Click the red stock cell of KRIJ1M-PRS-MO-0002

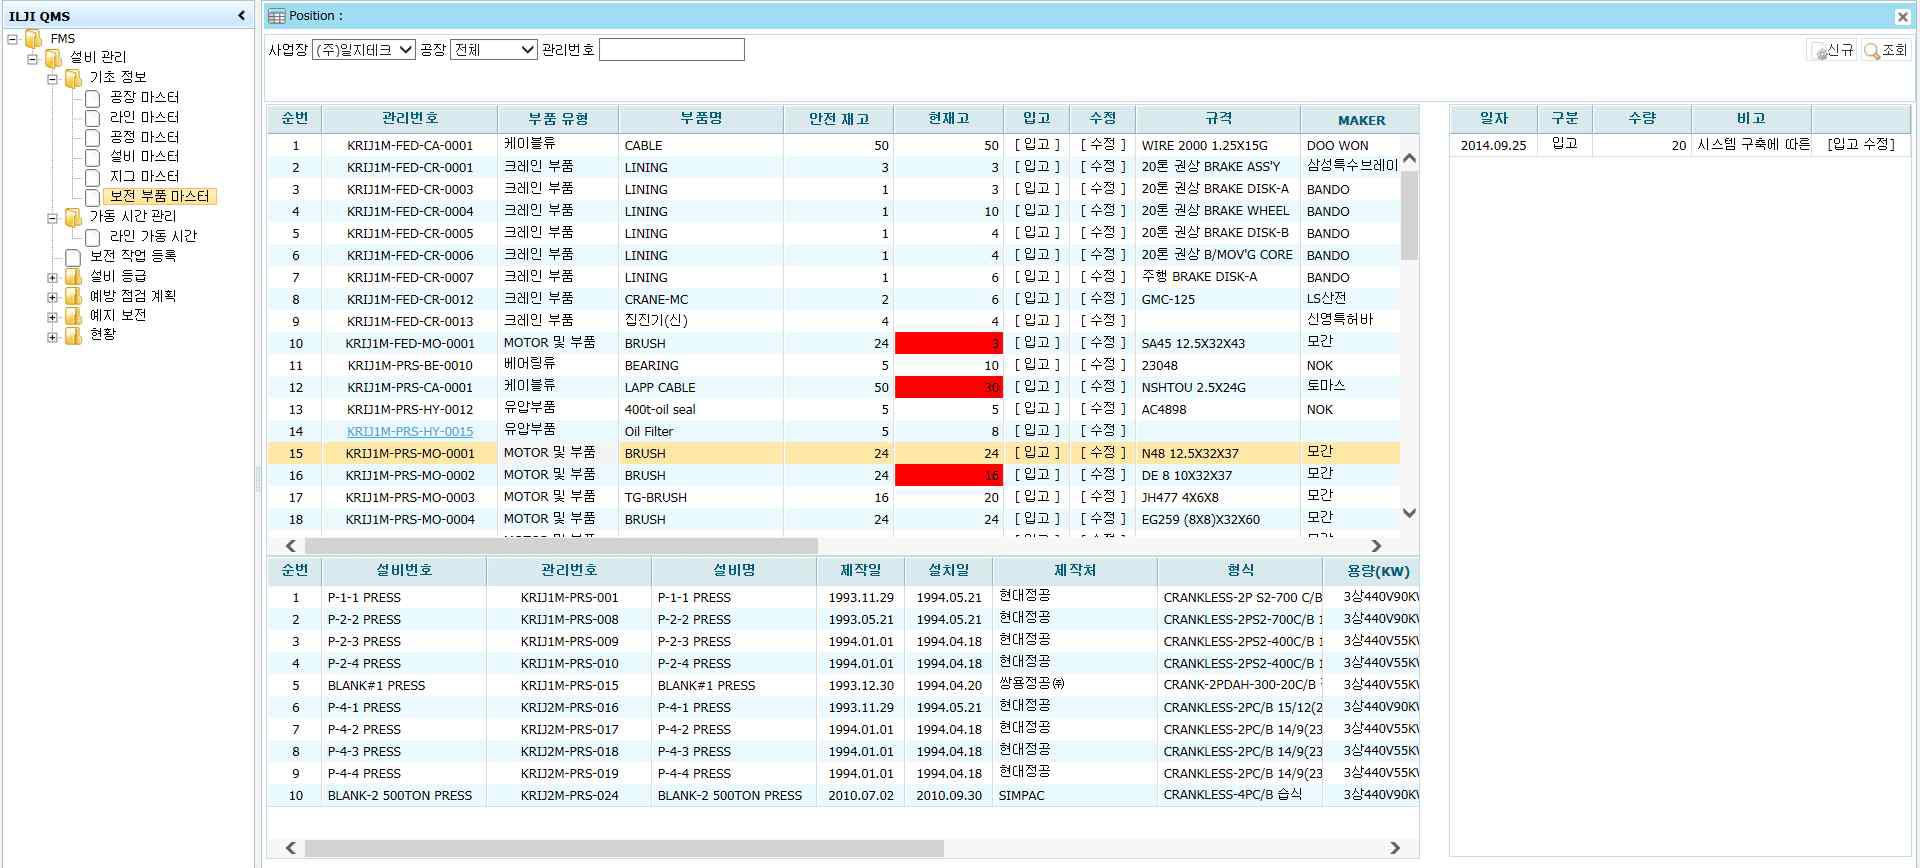[x=949, y=475]
